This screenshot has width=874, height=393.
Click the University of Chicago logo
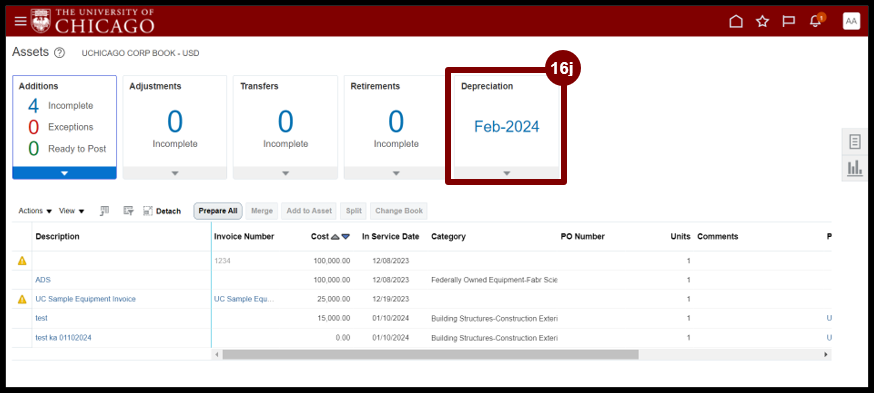point(93,21)
